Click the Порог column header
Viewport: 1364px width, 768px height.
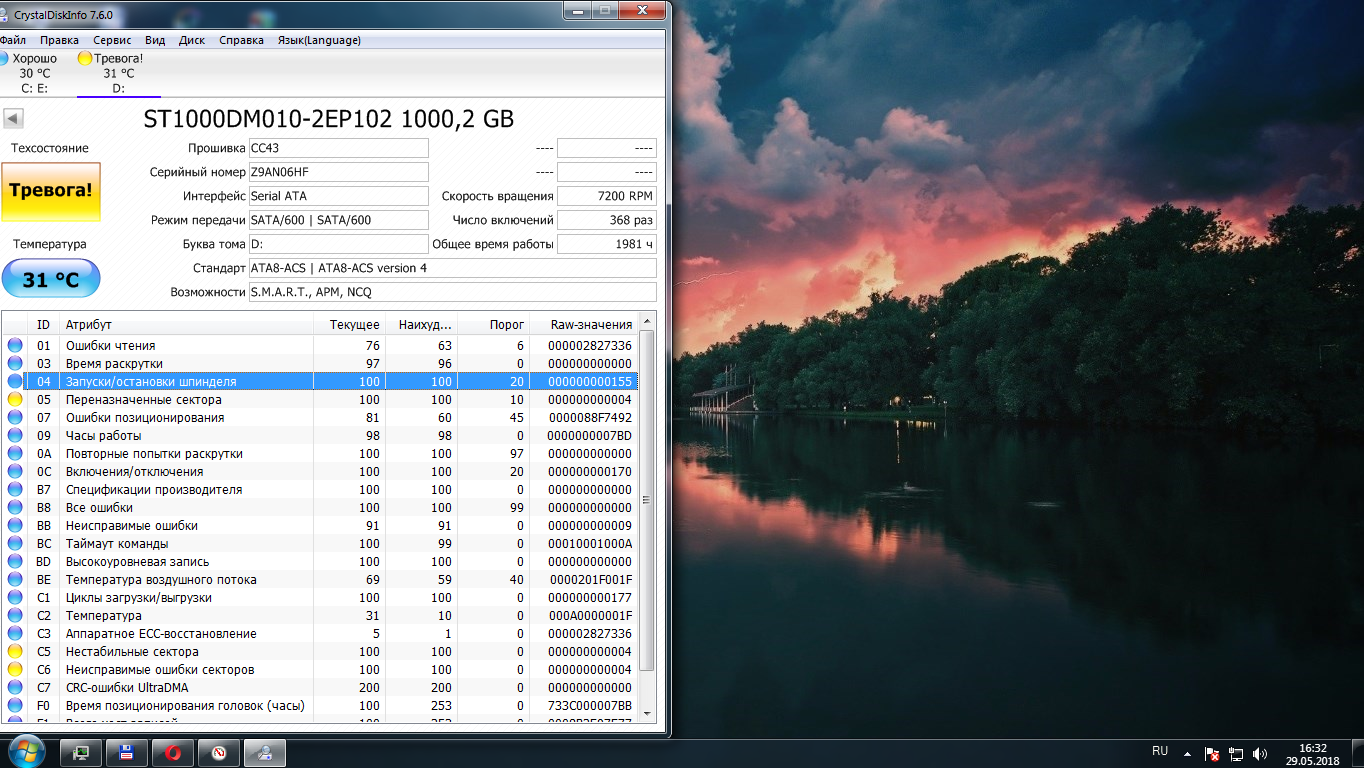coord(493,324)
